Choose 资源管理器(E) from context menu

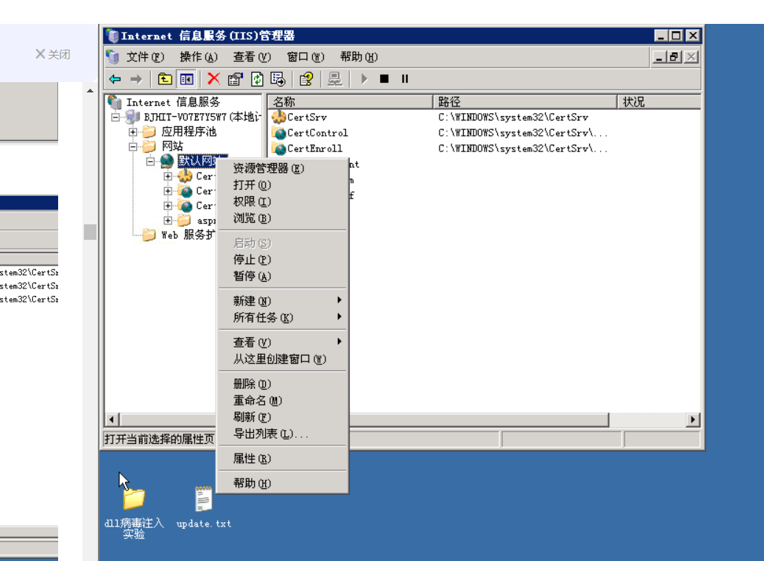point(282,168)
